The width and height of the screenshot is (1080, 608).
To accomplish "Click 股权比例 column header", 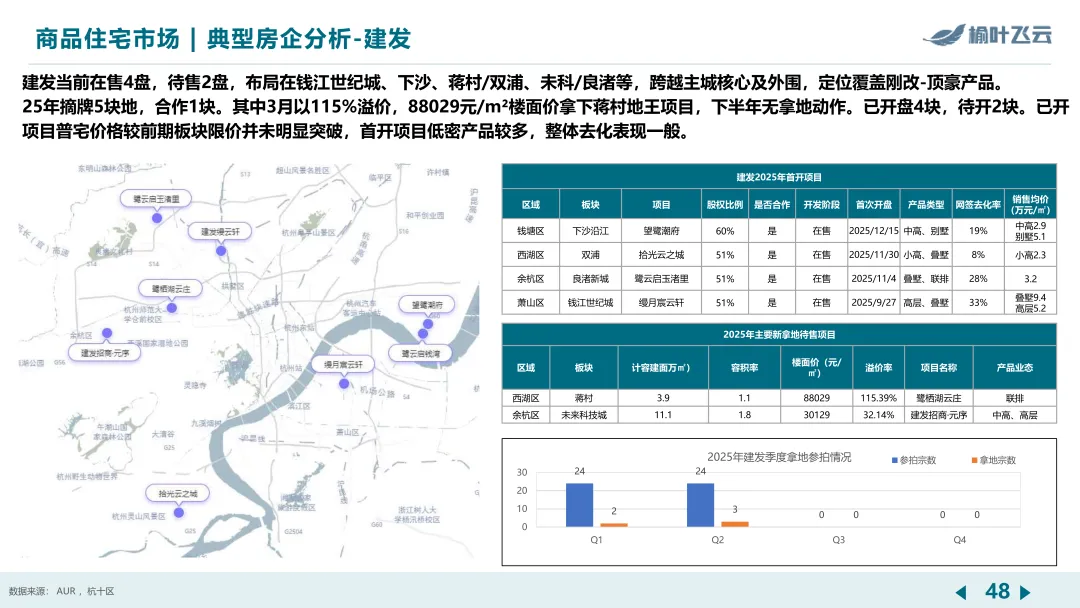I will pyautogui.click(x=725, y=205).
